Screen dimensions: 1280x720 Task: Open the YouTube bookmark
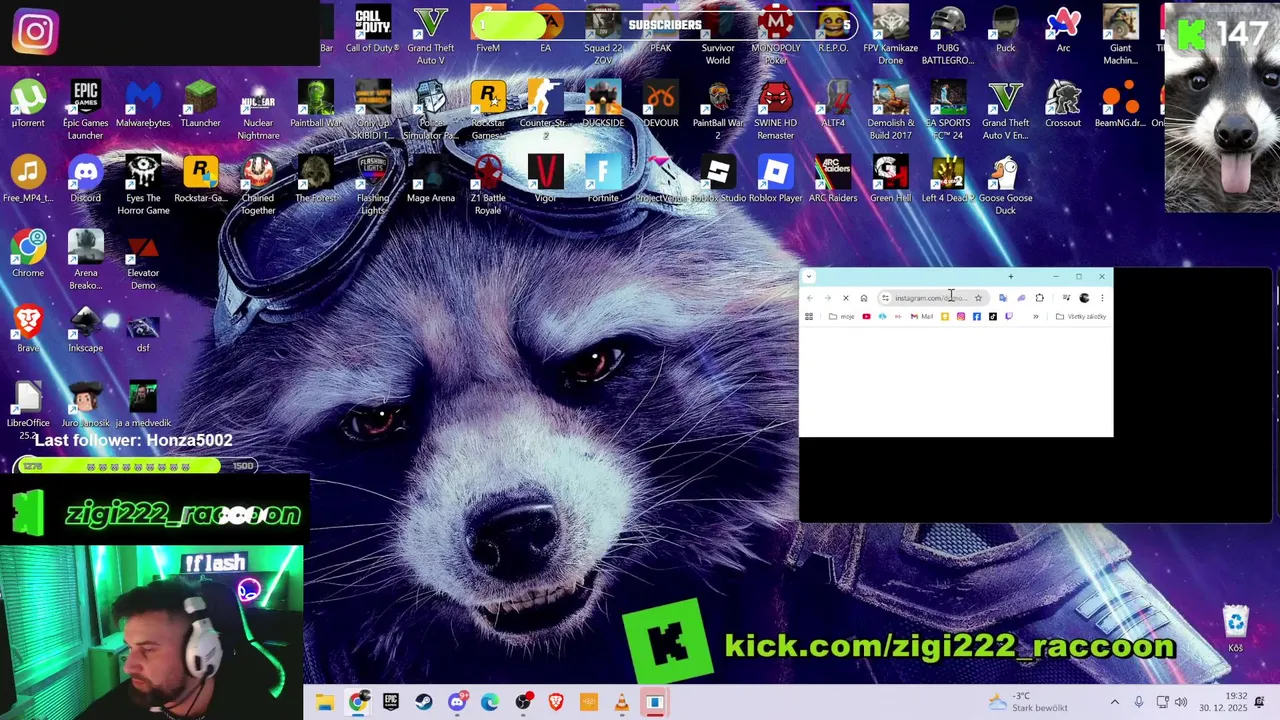(866, 317)
